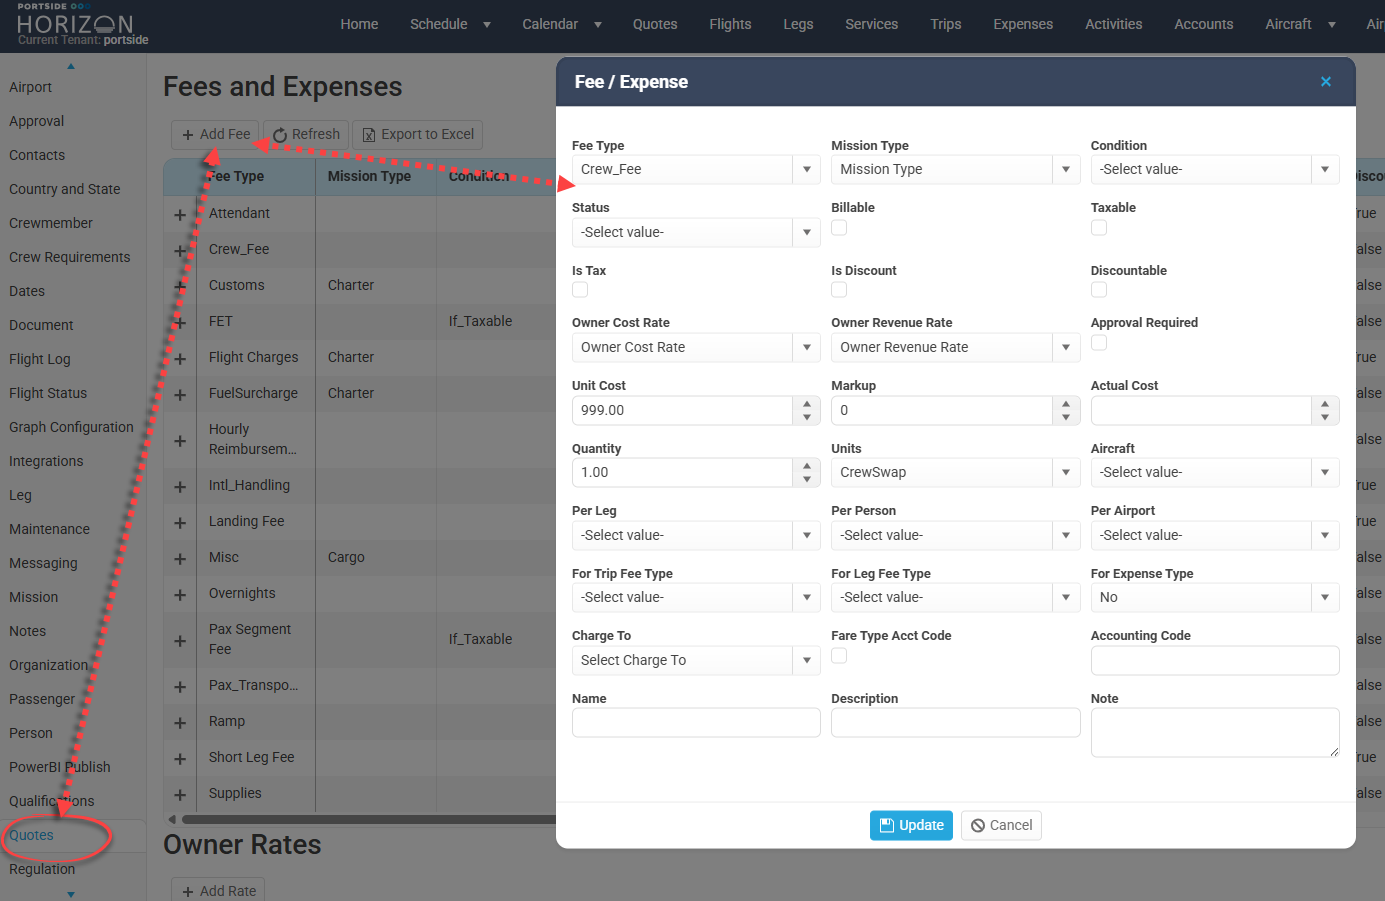Open the Flights menu item

tap(730, 24)
